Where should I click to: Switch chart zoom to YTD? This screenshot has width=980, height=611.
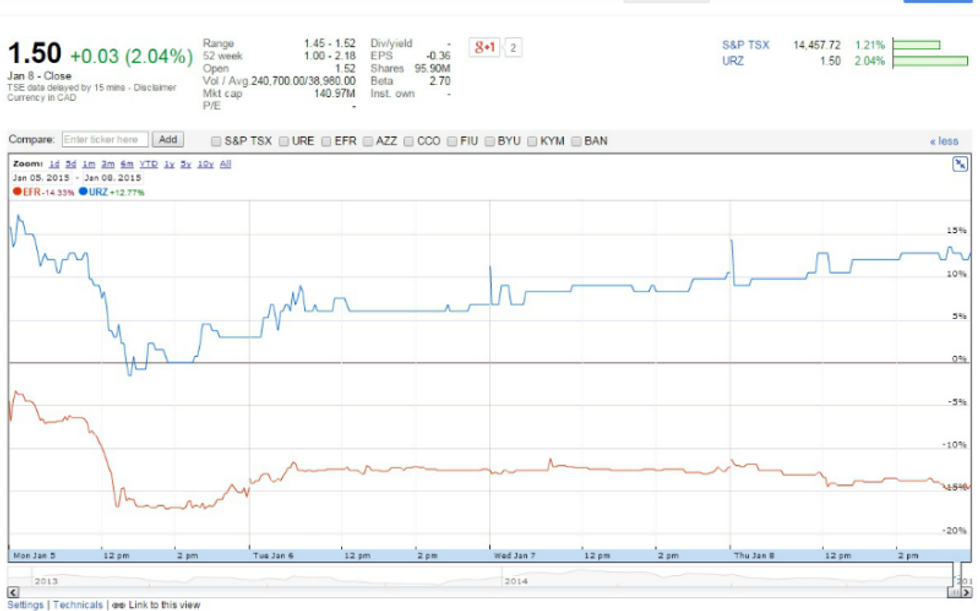[148, 164]
